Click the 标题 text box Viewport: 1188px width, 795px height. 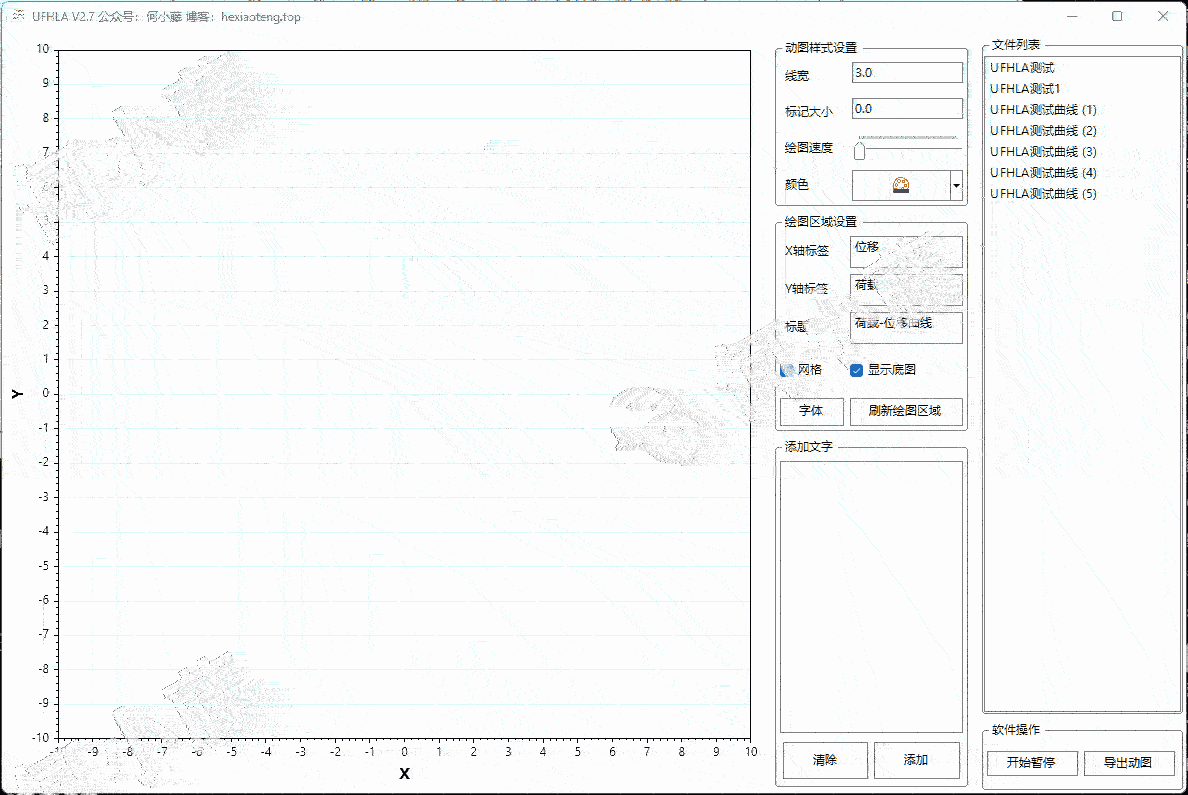coord(906,327)
